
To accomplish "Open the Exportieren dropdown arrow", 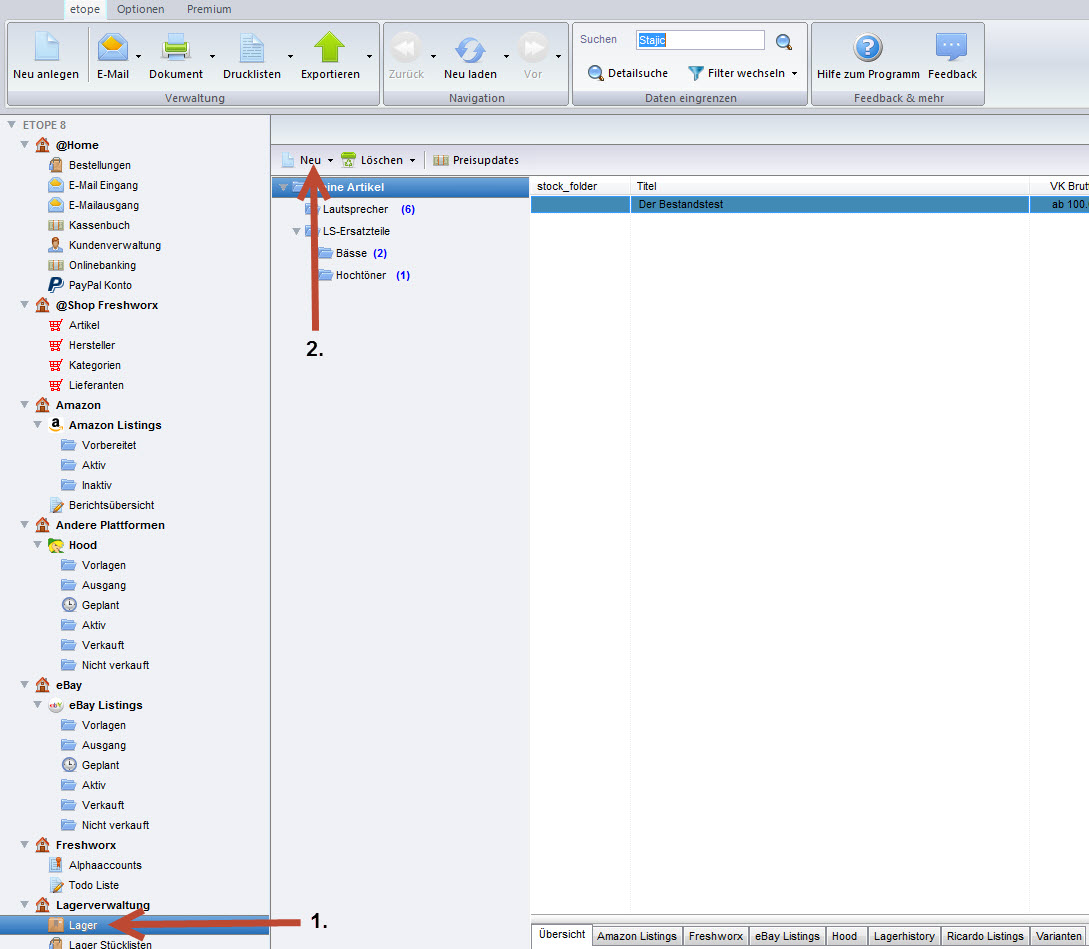I will point(369,56).
